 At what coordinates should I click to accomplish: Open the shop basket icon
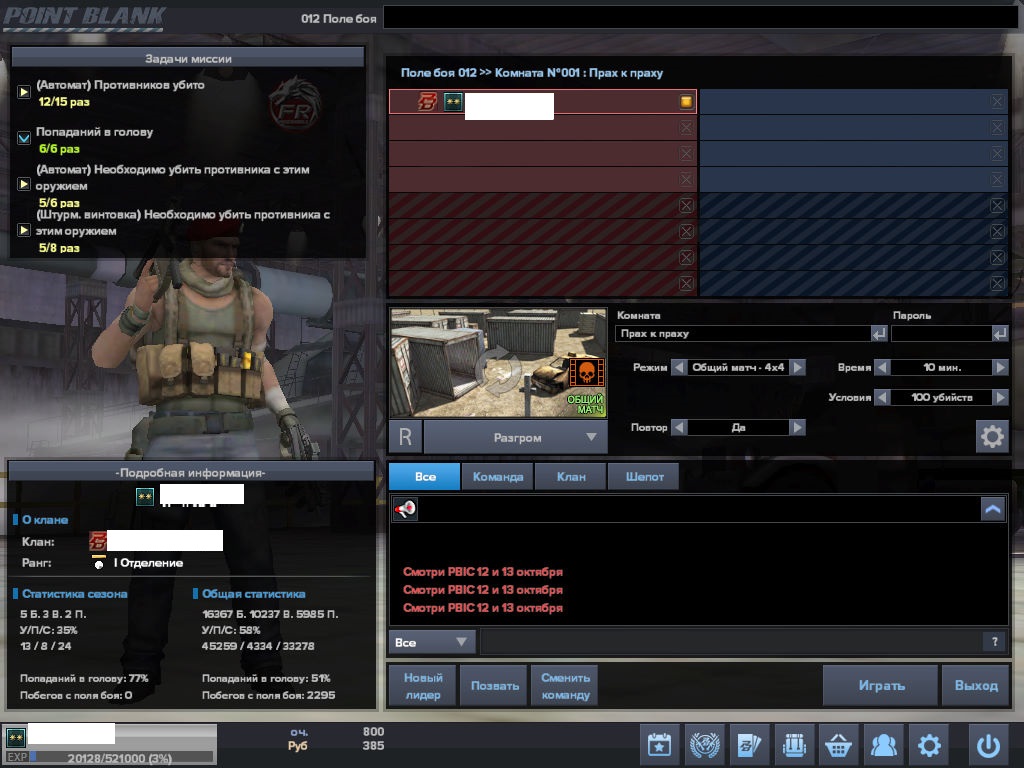click(839, 744)
